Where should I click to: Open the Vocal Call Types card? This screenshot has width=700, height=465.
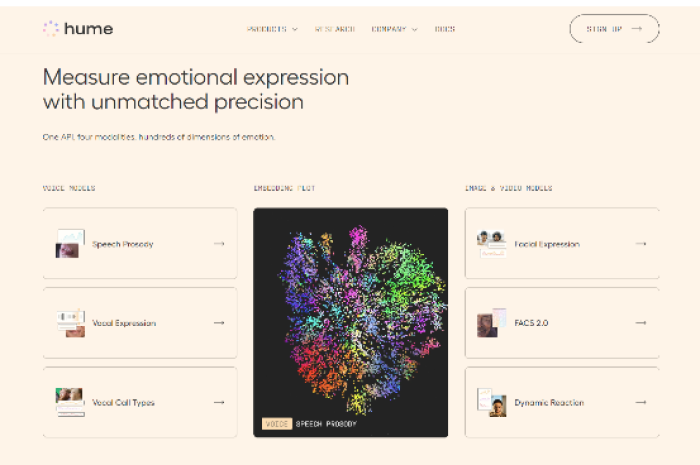140,402
